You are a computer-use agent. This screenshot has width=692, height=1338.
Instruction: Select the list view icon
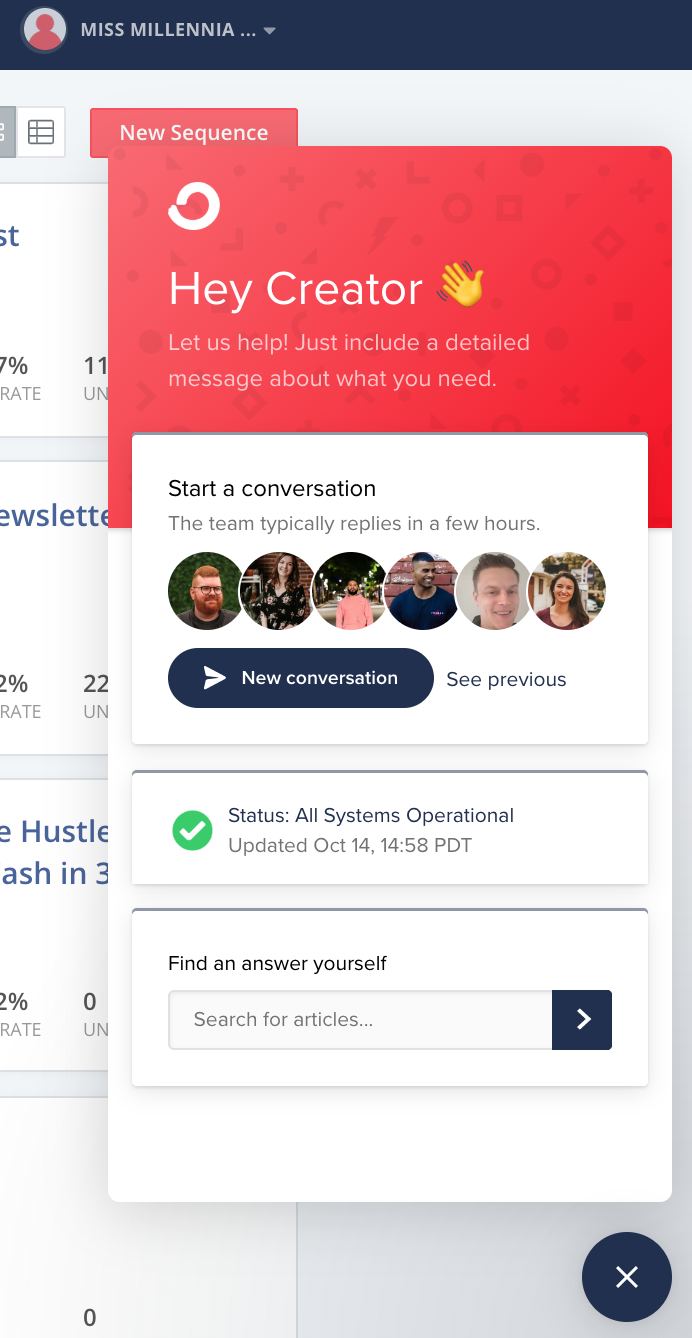(x=5, y=131)
